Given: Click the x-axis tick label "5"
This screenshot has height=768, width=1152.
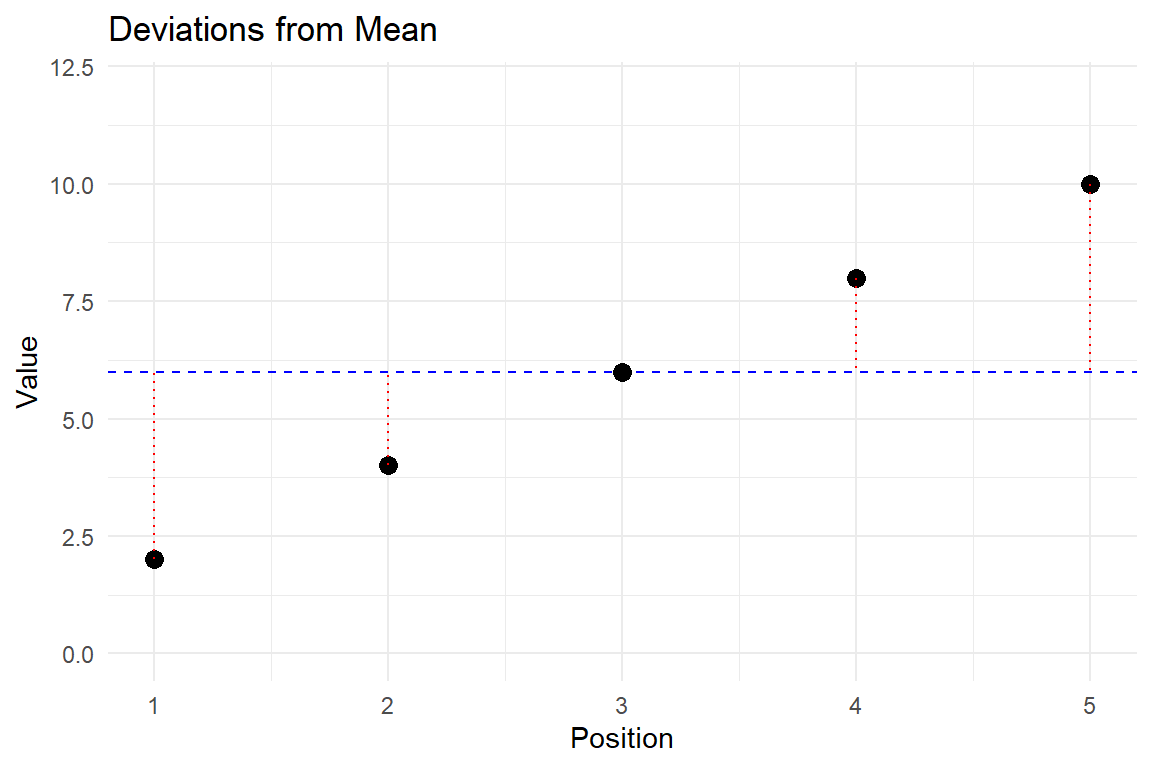Looking at the screenshot, I should click(x=1090, y=705).
